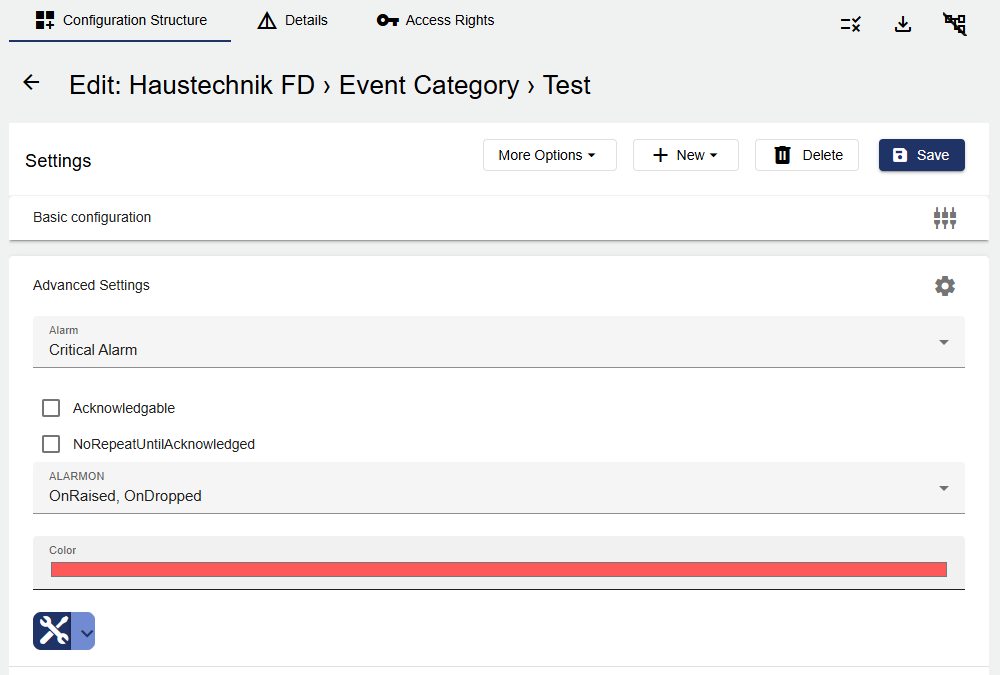Open the Alarm dropdown showing Critical Alarm
The image size is (1000, 675).
(498, 342)
